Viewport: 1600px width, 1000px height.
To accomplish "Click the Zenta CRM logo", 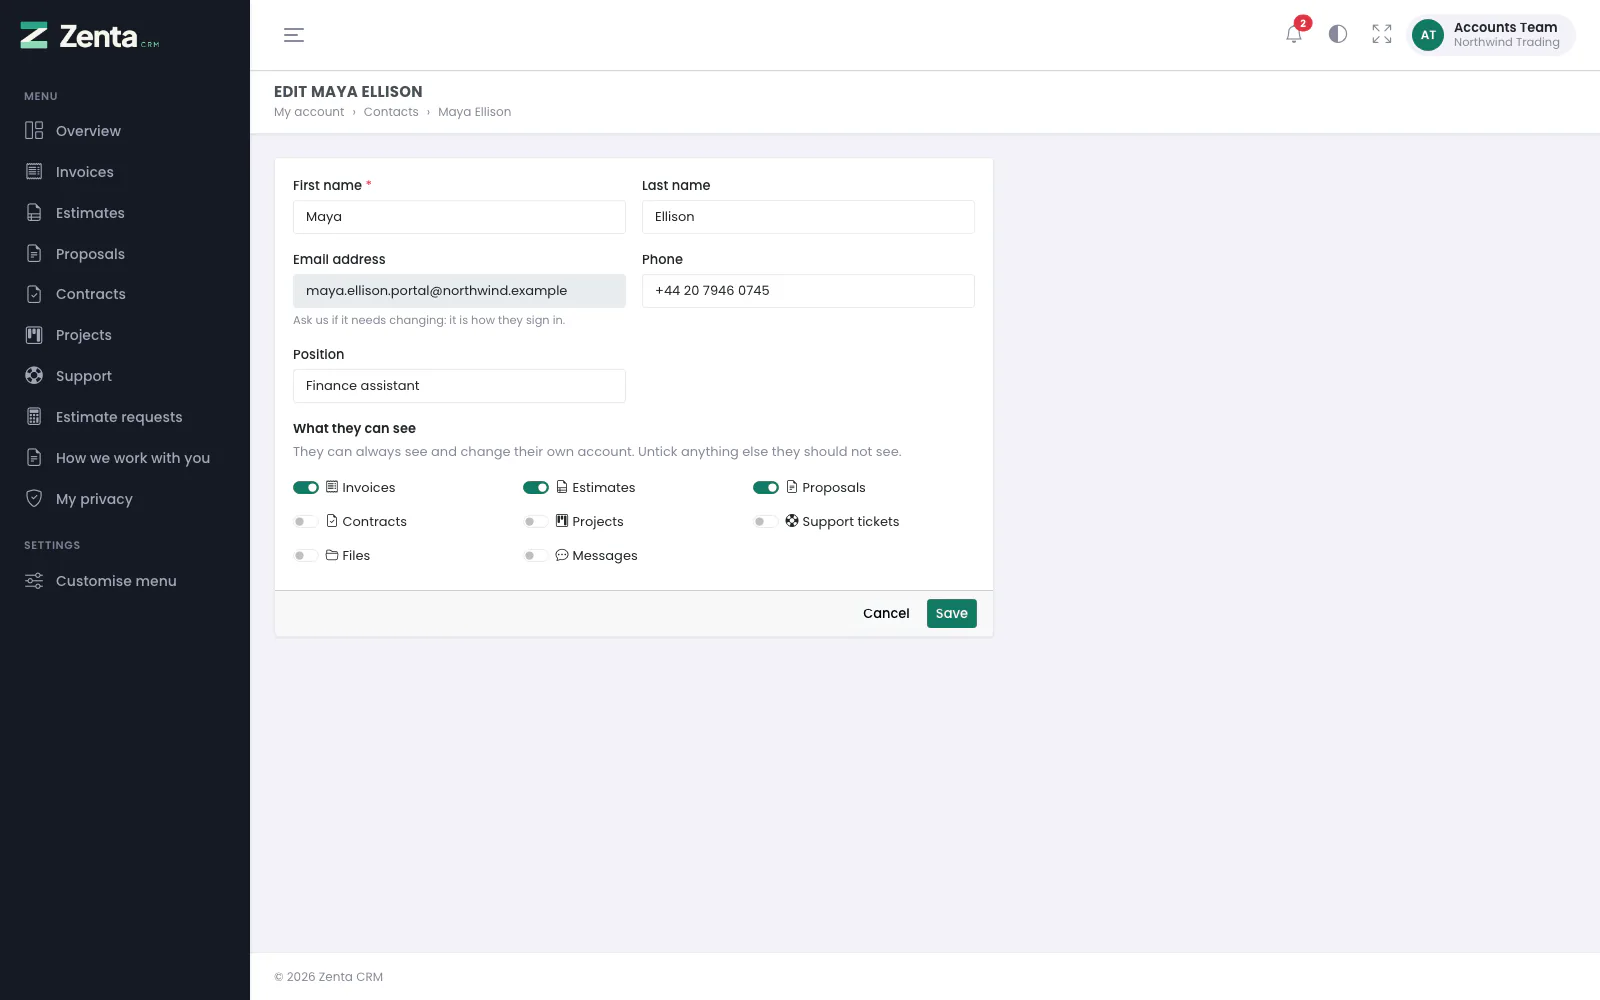I will 90,36.
